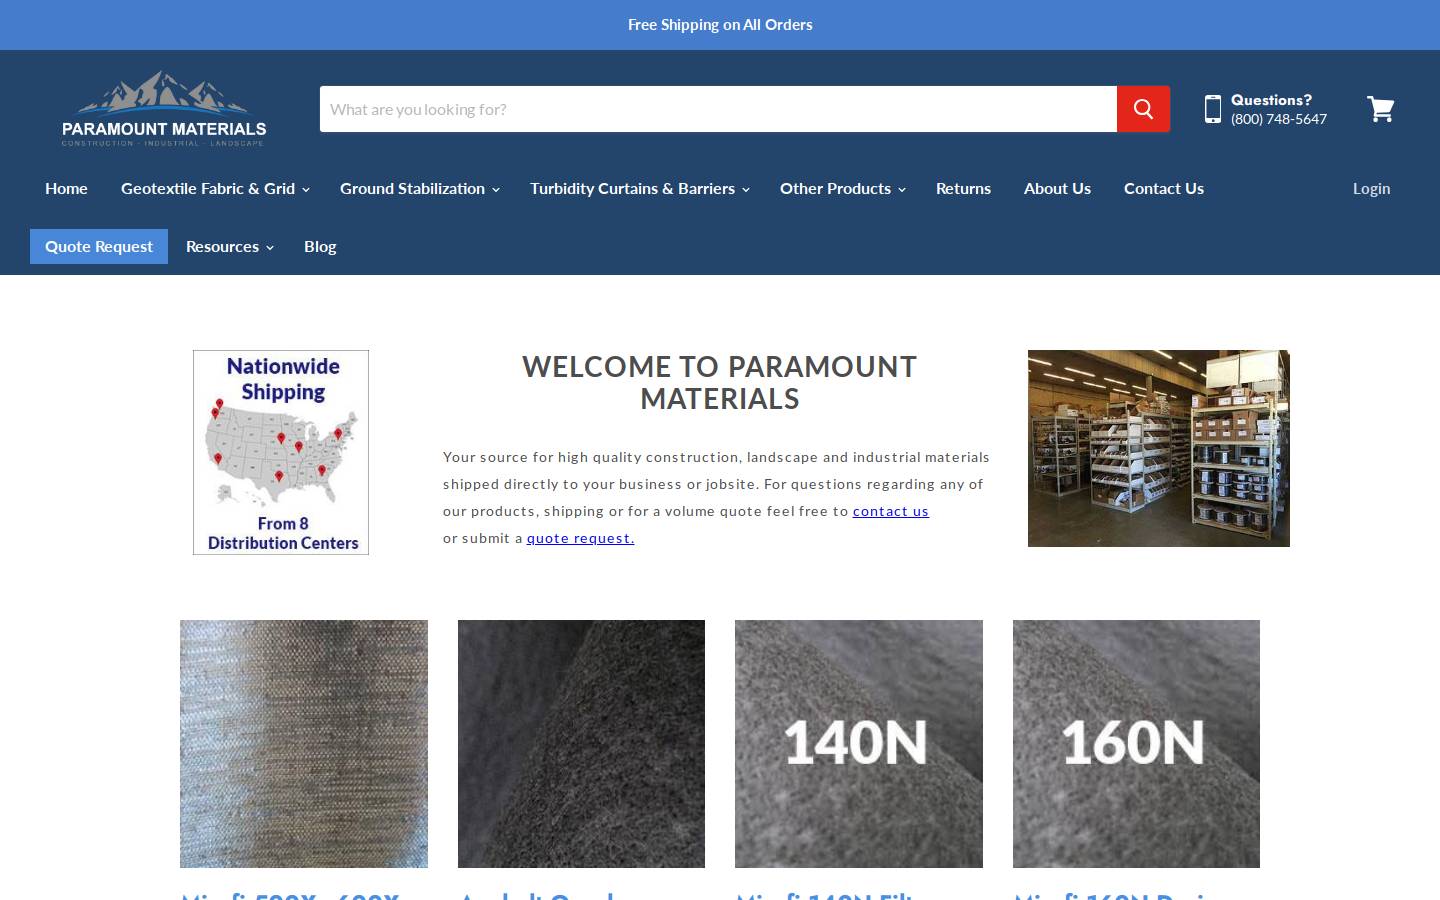Click the Login link
This screenshot has height=900, width=1440.
[x=1371, y=188]
